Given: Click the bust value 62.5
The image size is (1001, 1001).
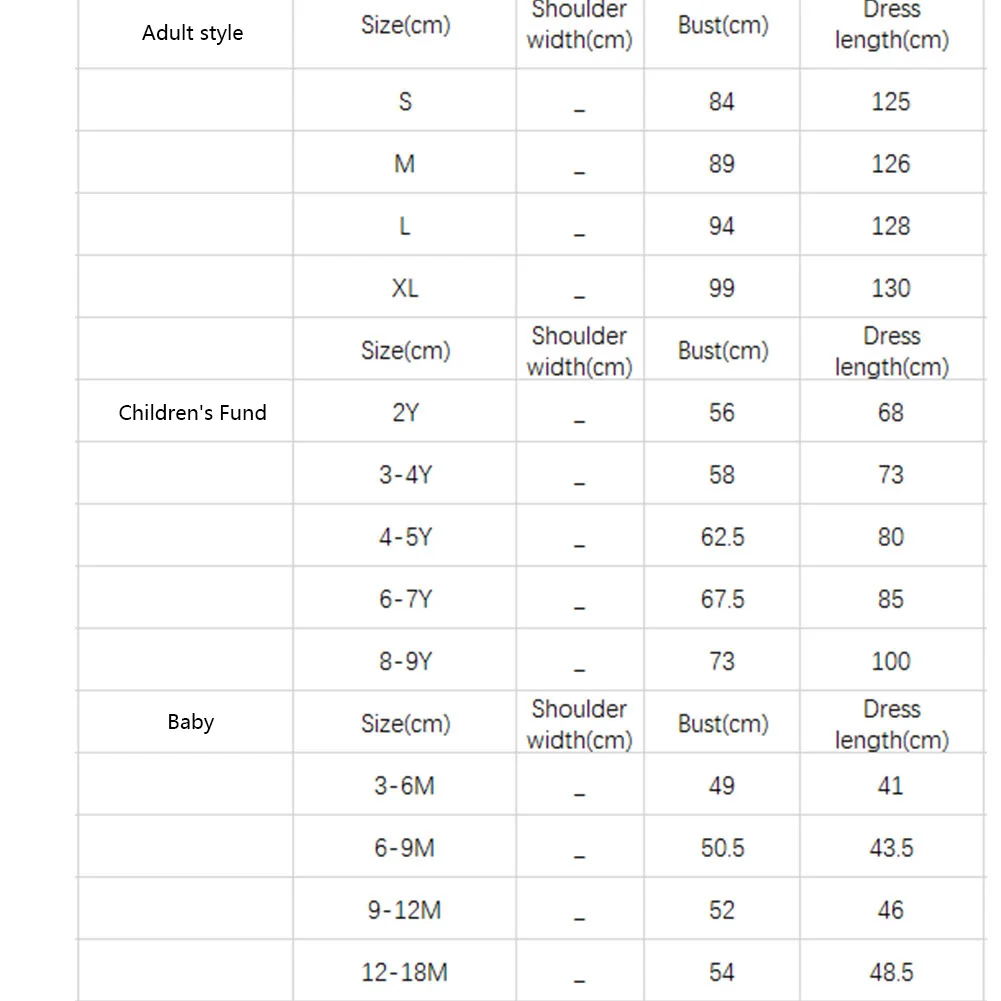Looking at the screenshot, I should 722,537.
